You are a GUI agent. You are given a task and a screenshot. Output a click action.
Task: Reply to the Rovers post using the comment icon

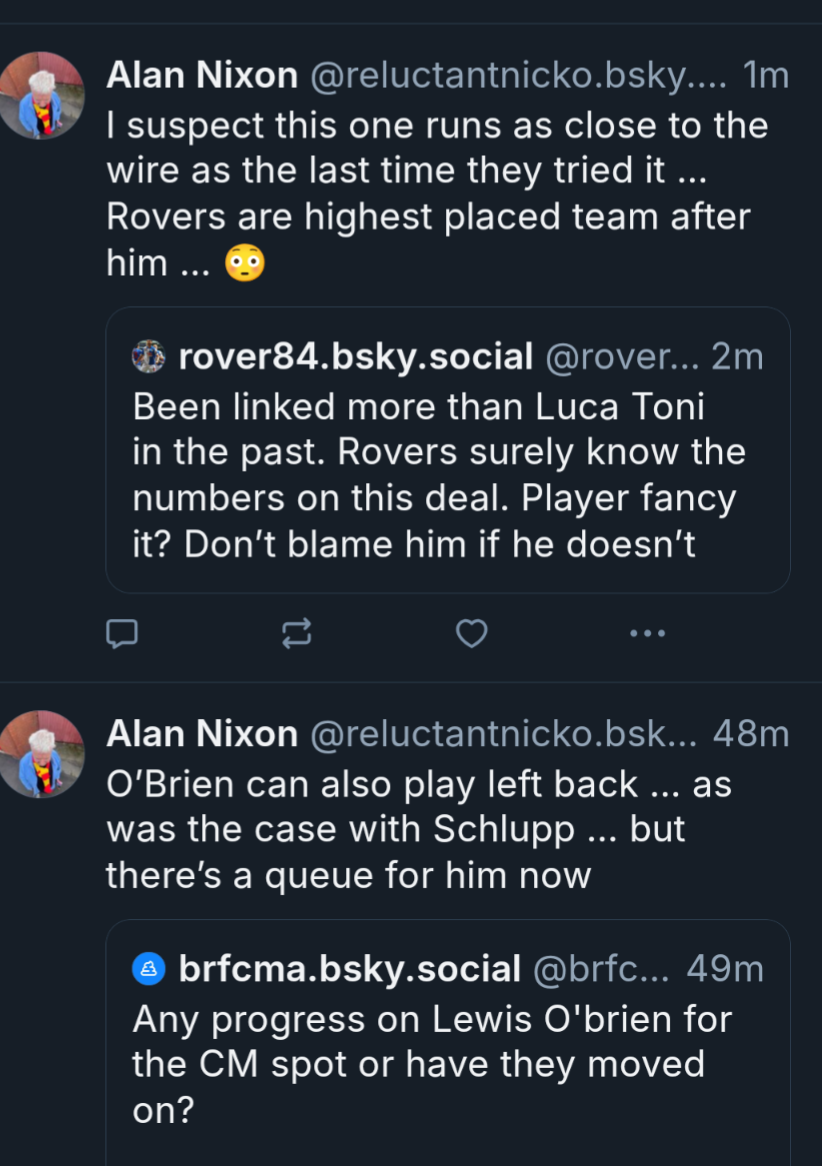[x=121, y=633]
